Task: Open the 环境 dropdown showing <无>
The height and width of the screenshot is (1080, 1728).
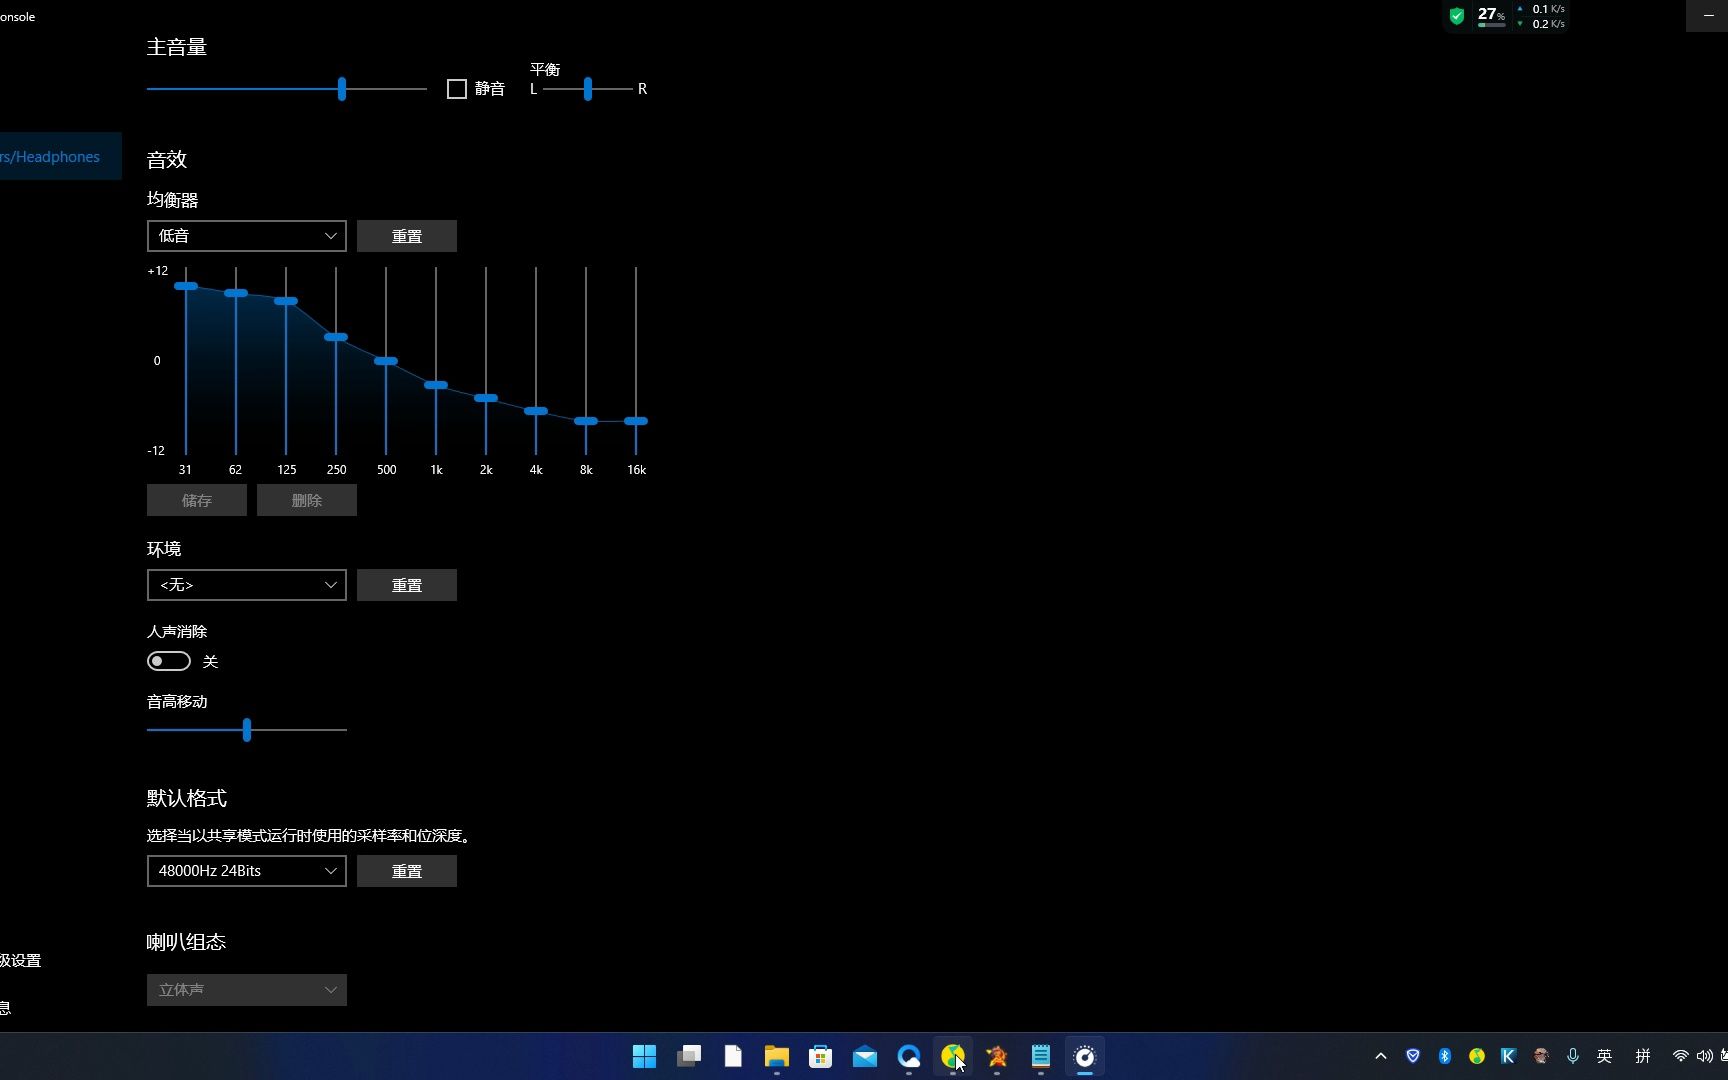Action: [247, 585]
